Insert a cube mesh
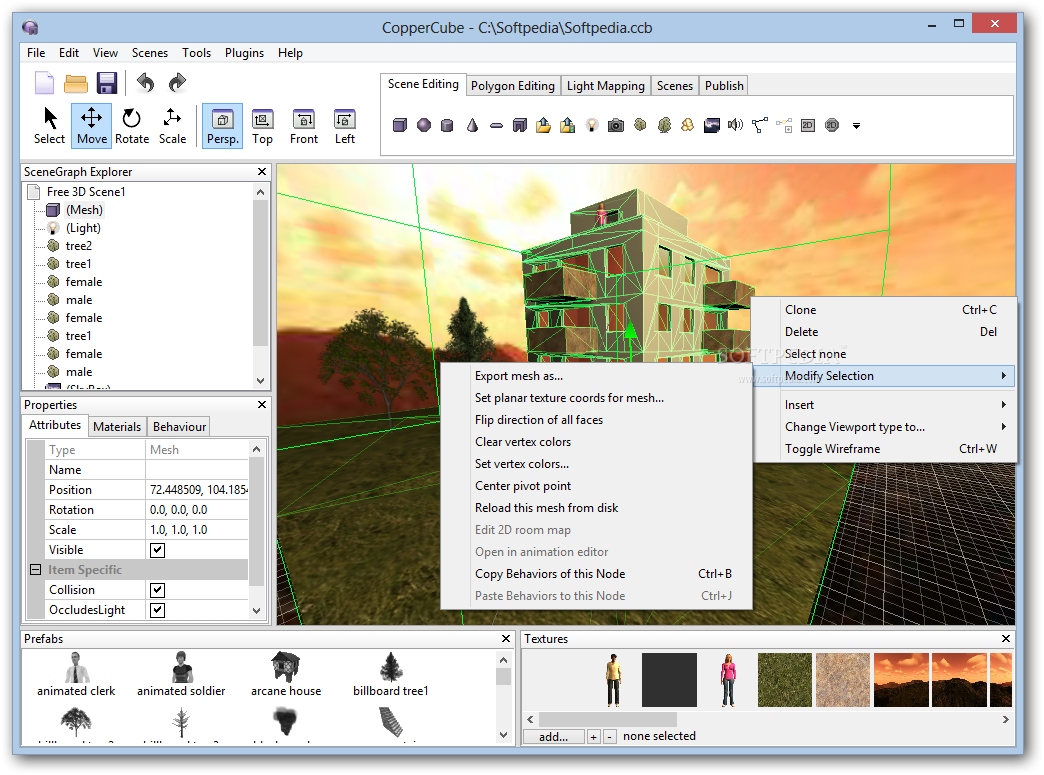Screen dimensions: 1044x775 [x=399, y=125]
